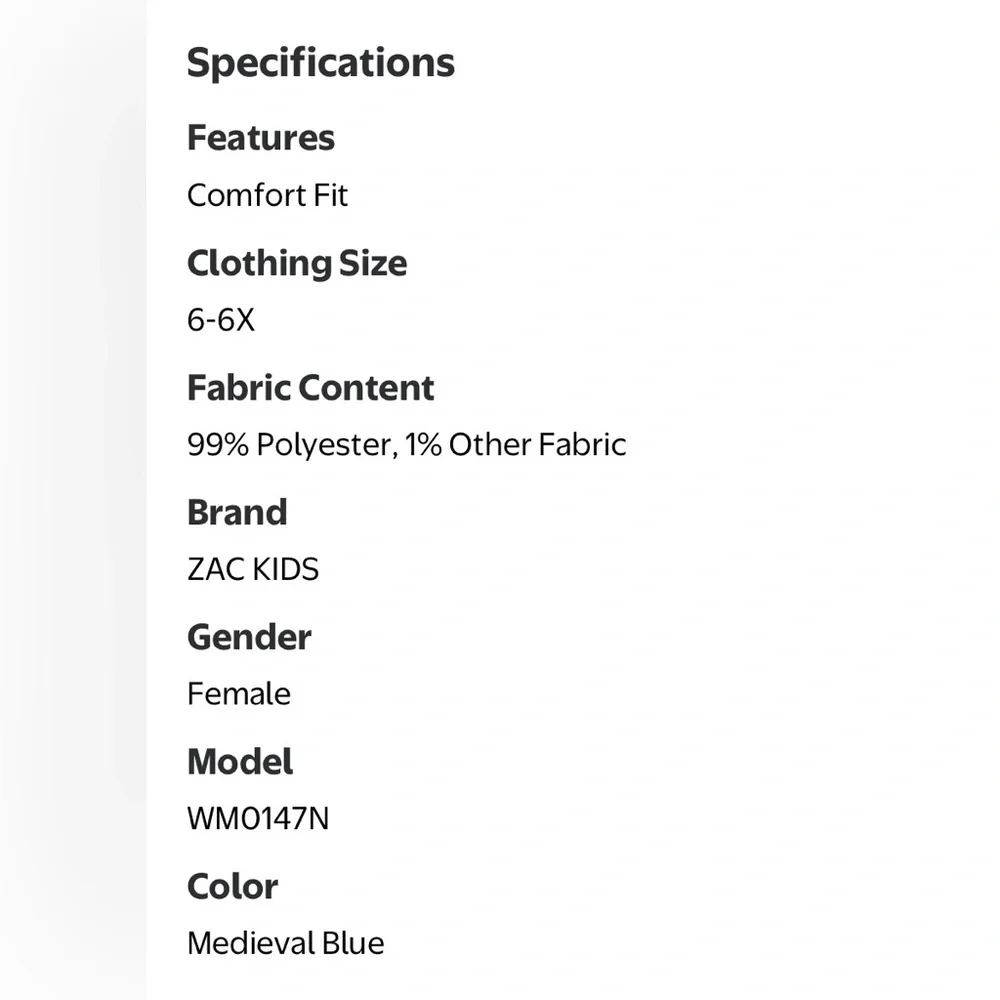Click the 99% Polyester text
1000x1000 pixels.
[x=293, y=445]
